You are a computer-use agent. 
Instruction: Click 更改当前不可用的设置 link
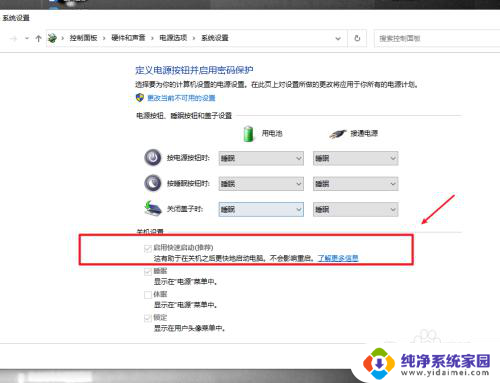pyautogui.click(x=181, y=98)
